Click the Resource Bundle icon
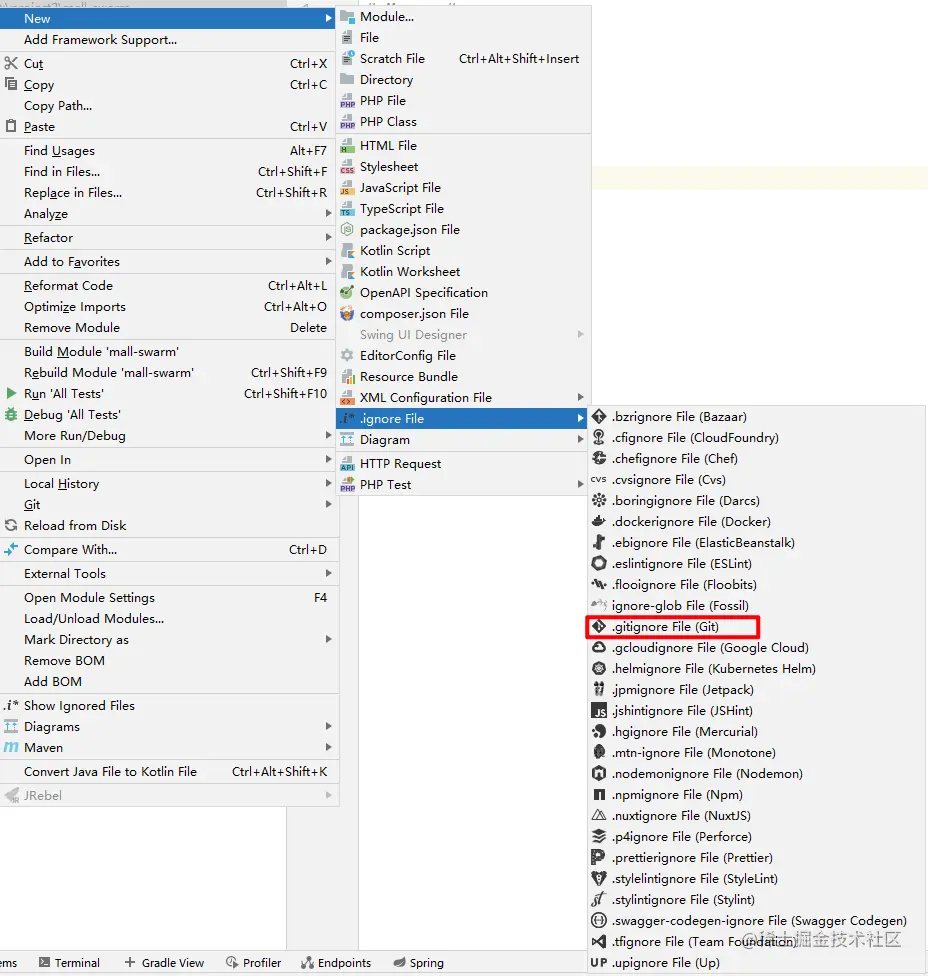928x976 pixels. [x=347, y=377]
